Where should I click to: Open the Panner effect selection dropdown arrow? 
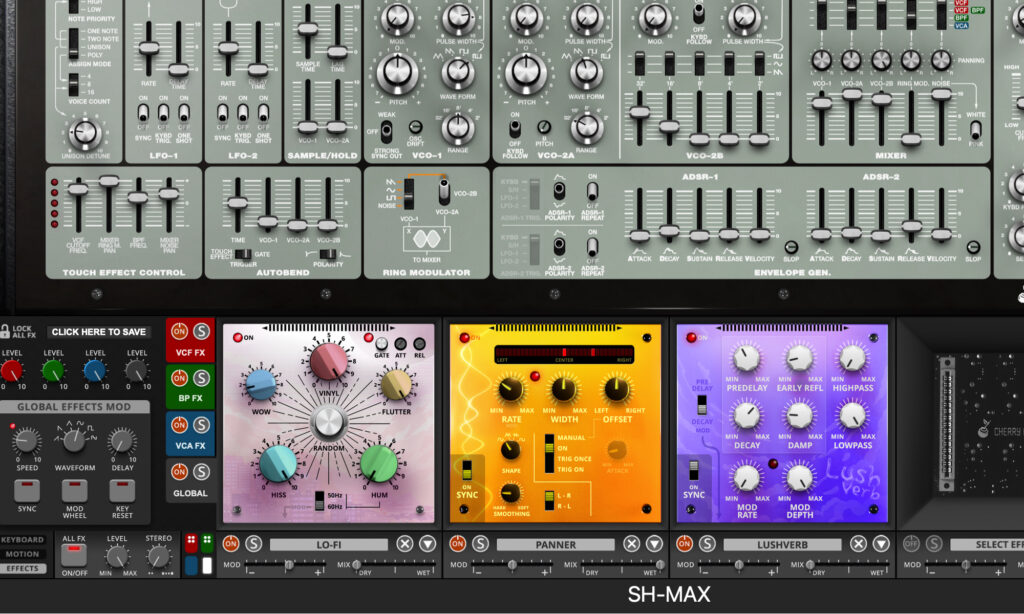pyautogui.click(x=654, y=544)
